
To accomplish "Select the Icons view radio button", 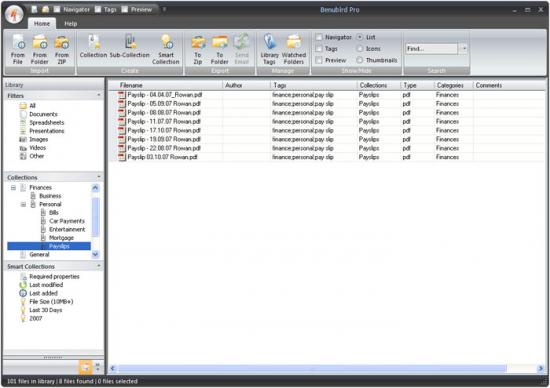I will [360, 49].
